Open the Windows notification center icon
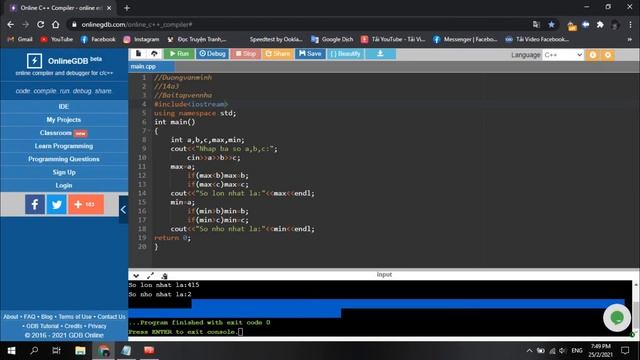The image size is (640, 360). pyautogui.click(x=625, y=351)
